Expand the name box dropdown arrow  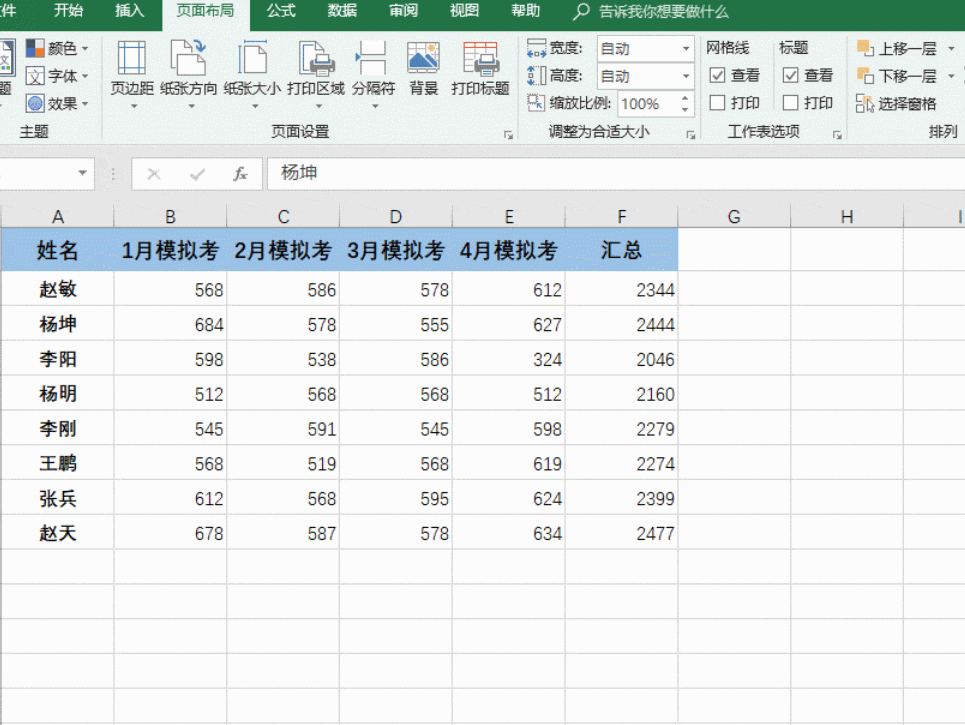click(x=82, y=174)
